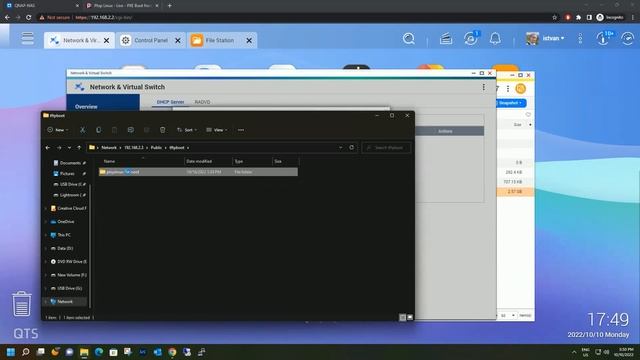Go up one level with Explorer up arrow
The width and height of the screenshot is (640, 360).
coord(79,148)
